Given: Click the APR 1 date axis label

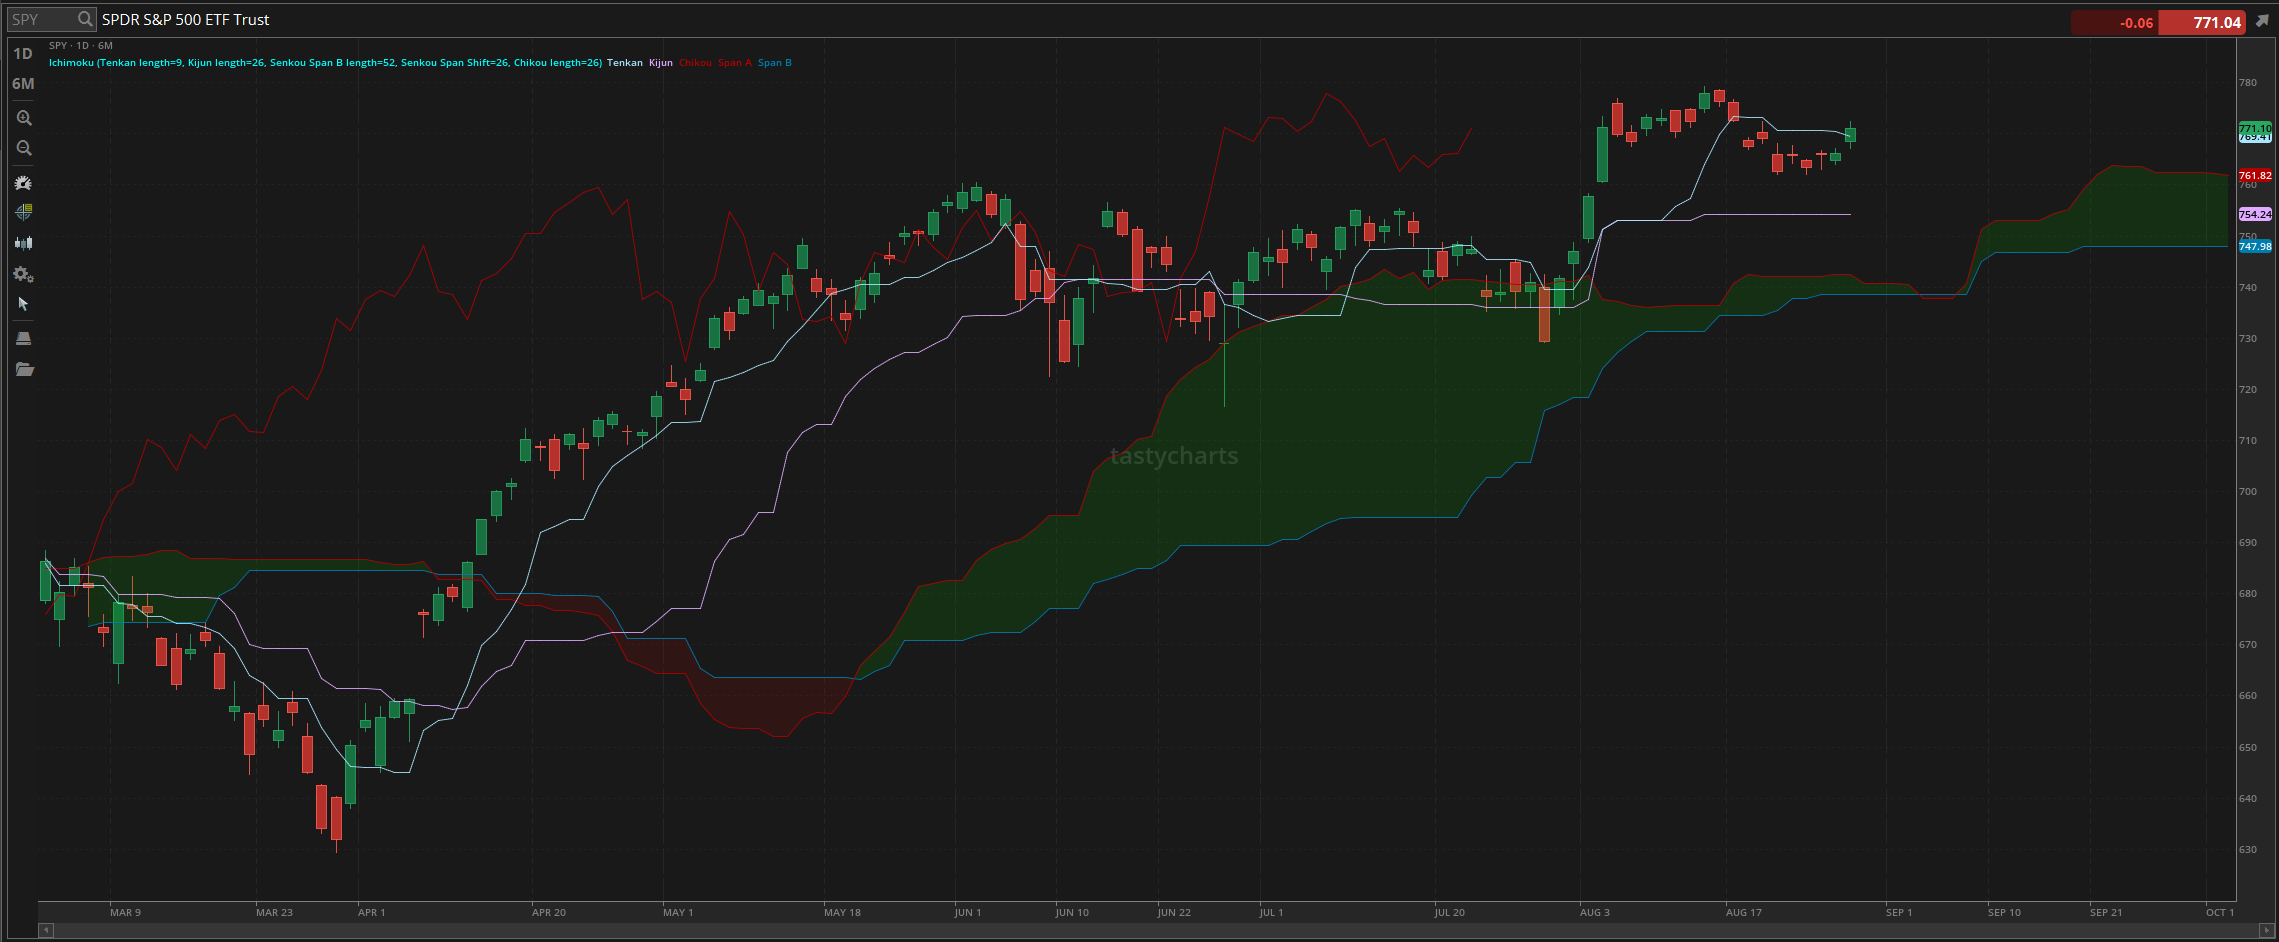Looking at the screenshot, I should 372,912.
